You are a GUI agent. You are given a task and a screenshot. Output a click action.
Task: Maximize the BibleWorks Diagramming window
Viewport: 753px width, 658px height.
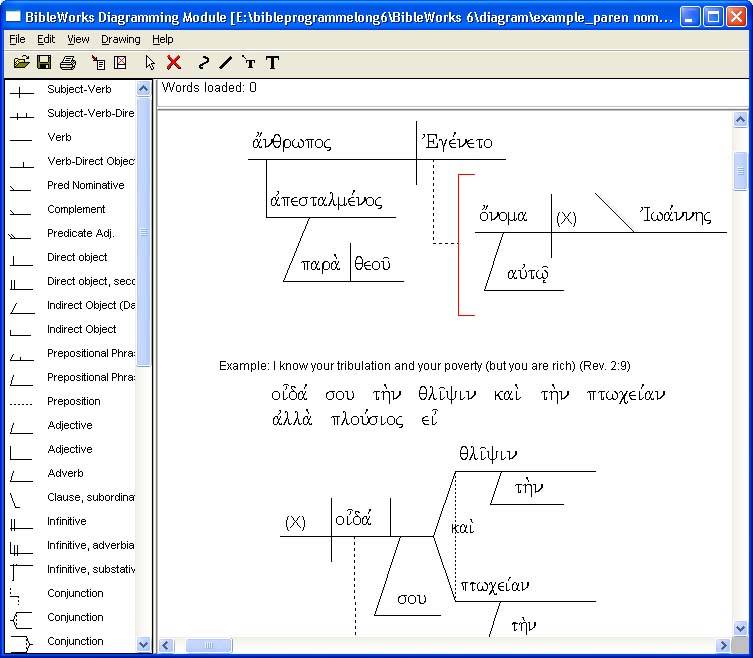713,17
